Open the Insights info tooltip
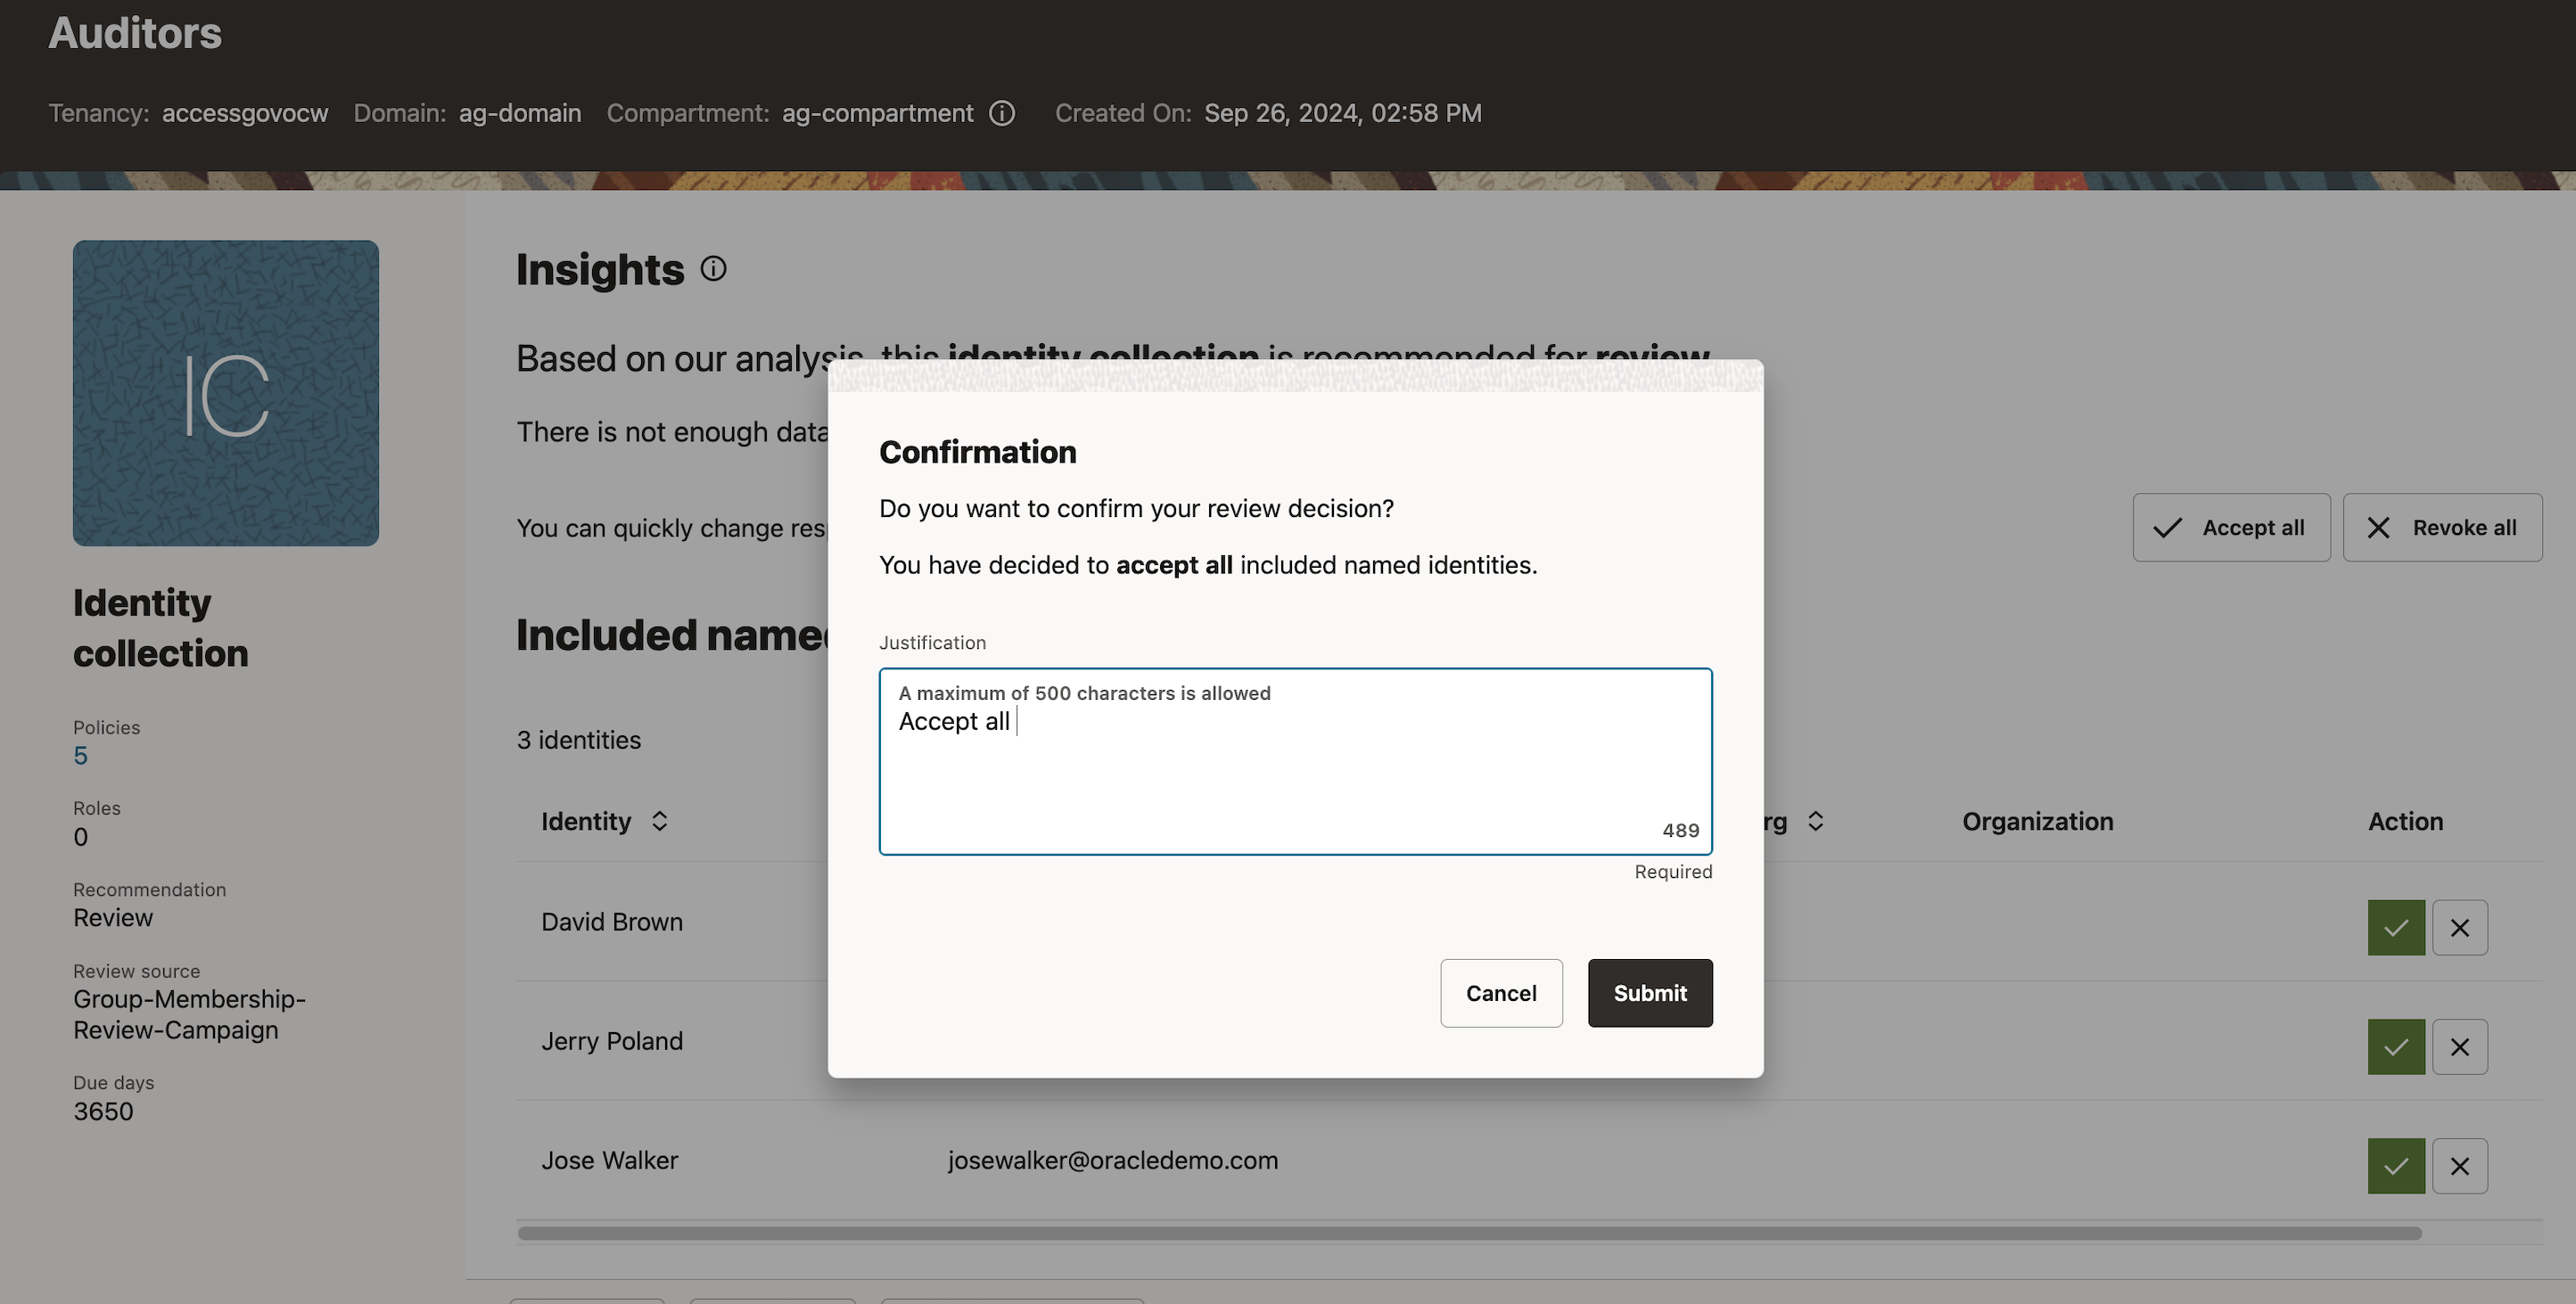 click(712, 268)
